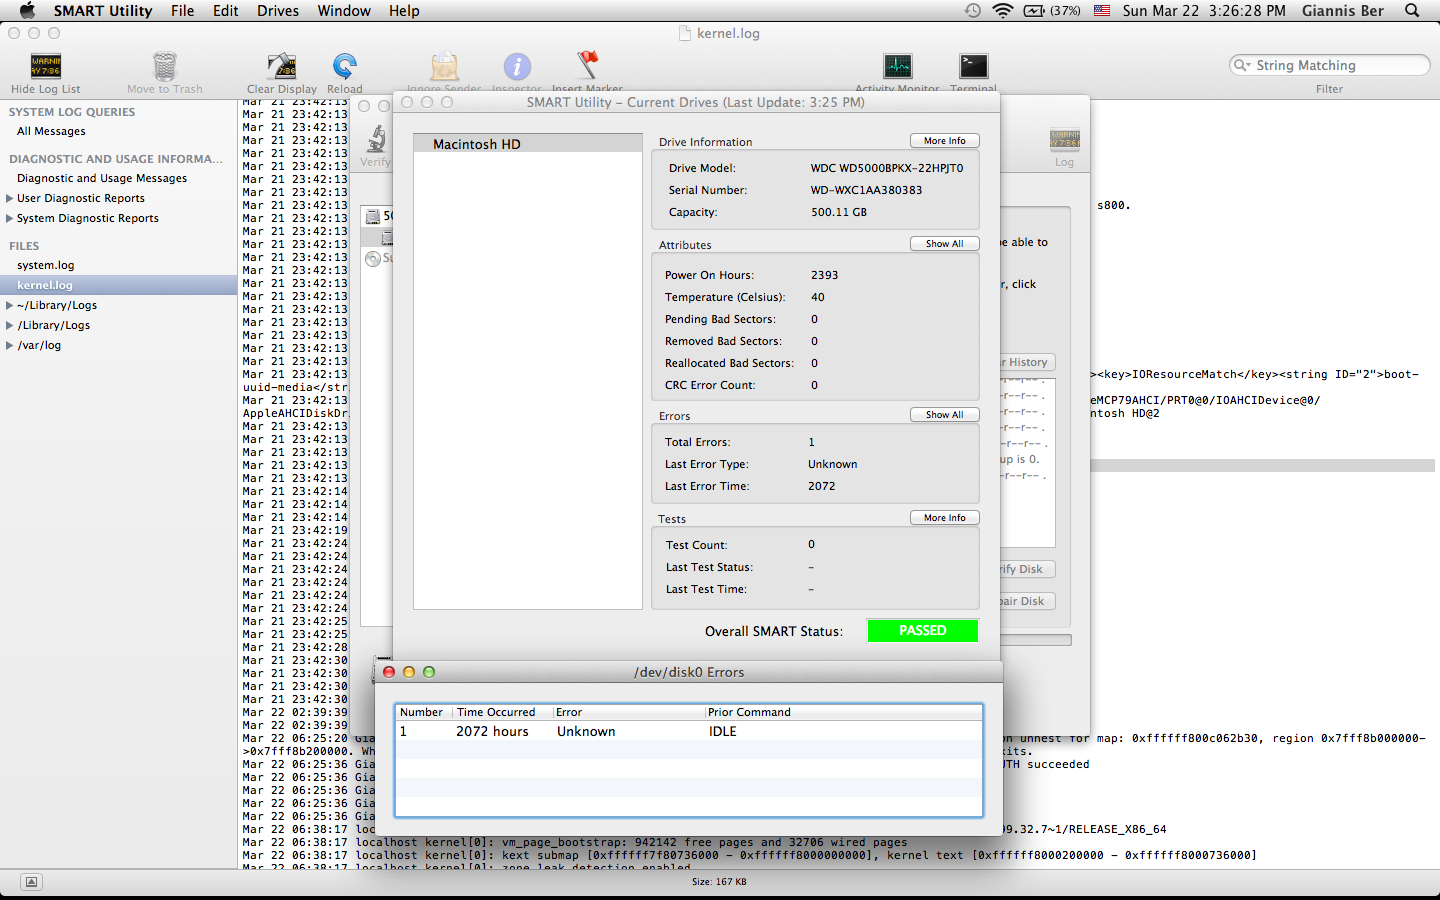Open the Wi-Fi status menu

(x=1002, y=10)
